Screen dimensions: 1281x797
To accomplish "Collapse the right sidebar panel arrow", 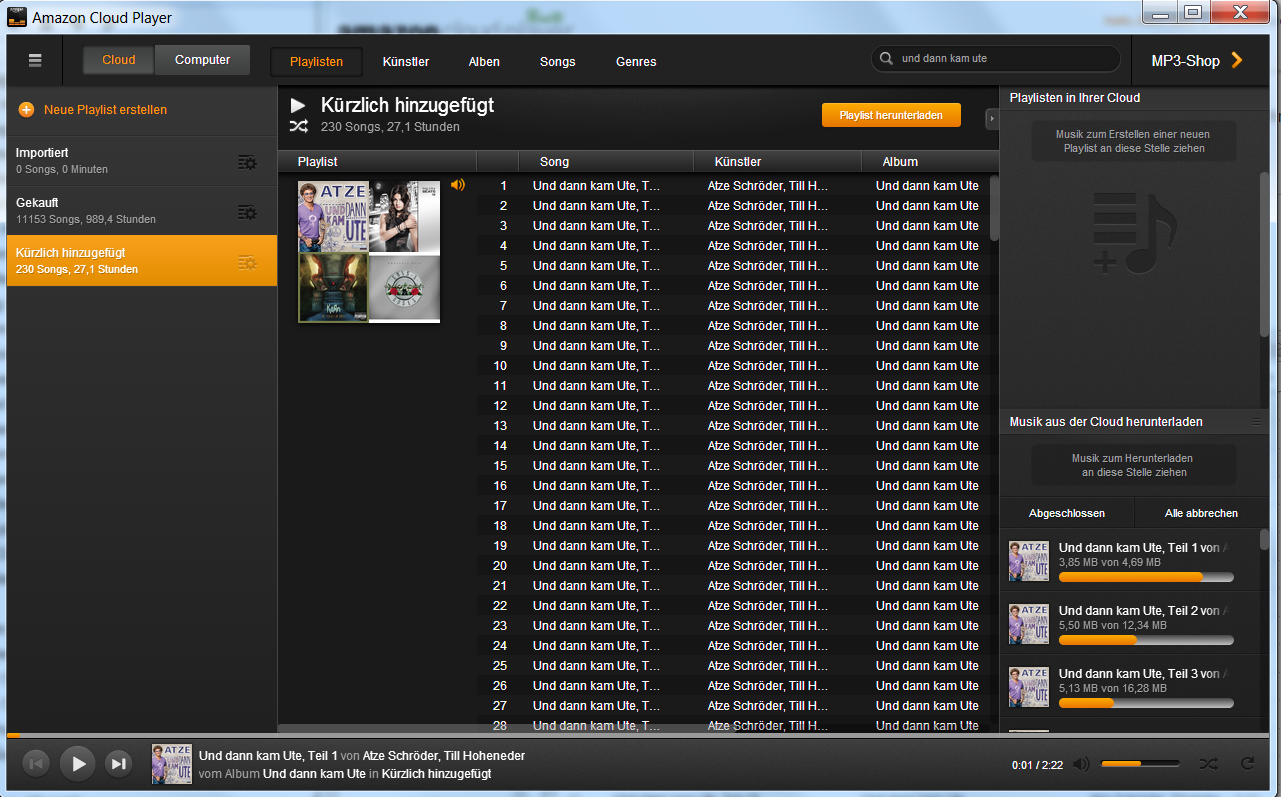I will (x=991, y=119).
